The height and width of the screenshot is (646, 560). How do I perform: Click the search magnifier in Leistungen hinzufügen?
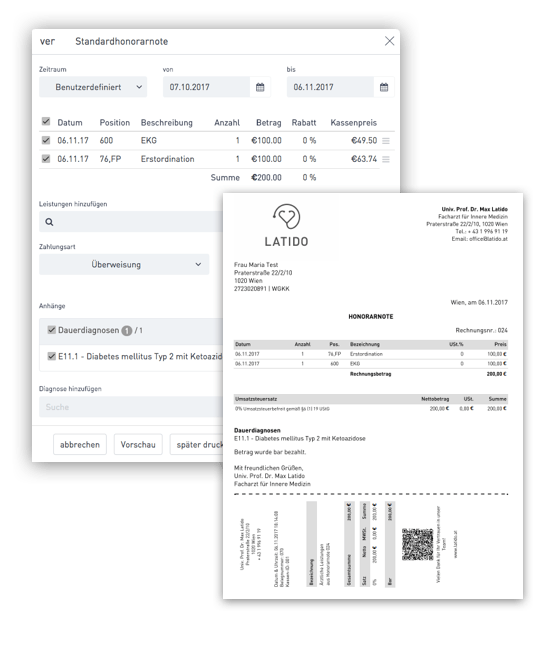(x=49, y=222)
